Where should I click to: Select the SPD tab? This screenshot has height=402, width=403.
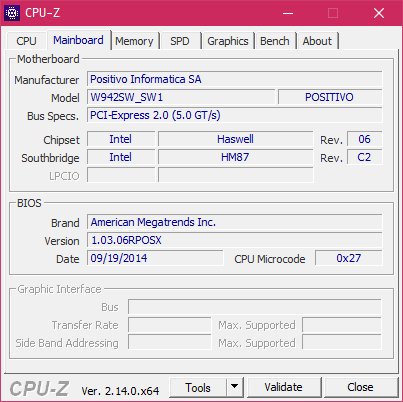[x=180, y=41]
